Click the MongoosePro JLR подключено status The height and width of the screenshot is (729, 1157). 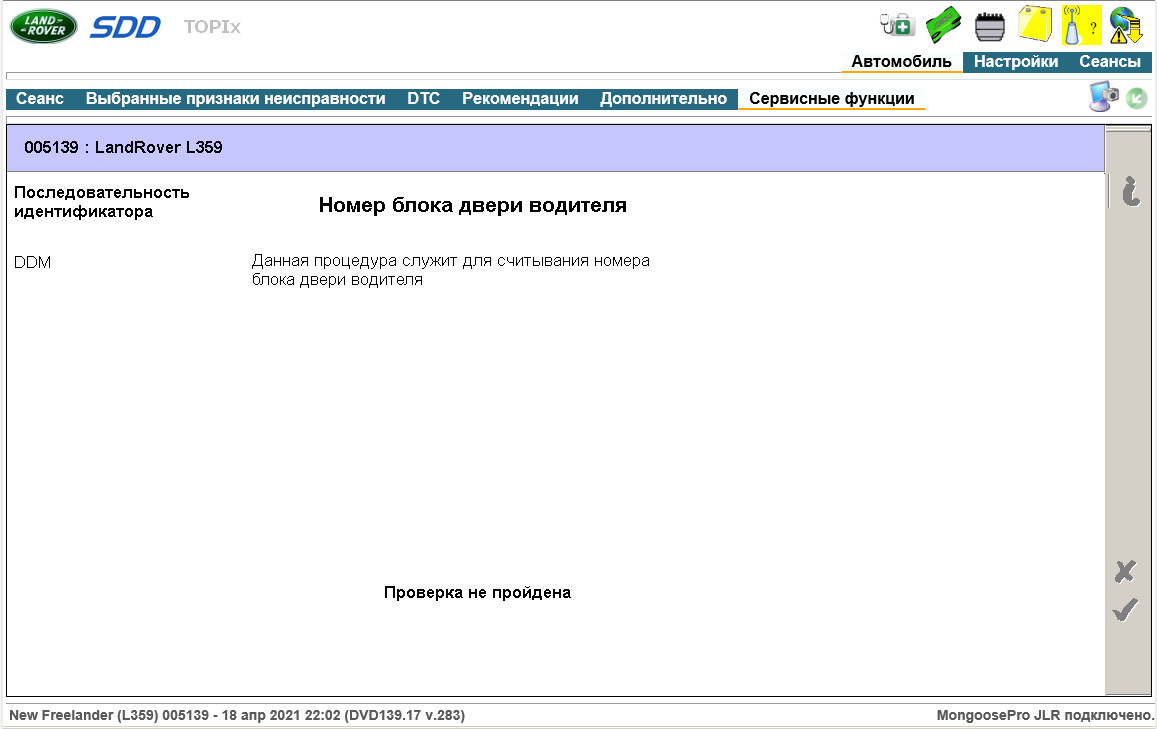(1045, 715)
